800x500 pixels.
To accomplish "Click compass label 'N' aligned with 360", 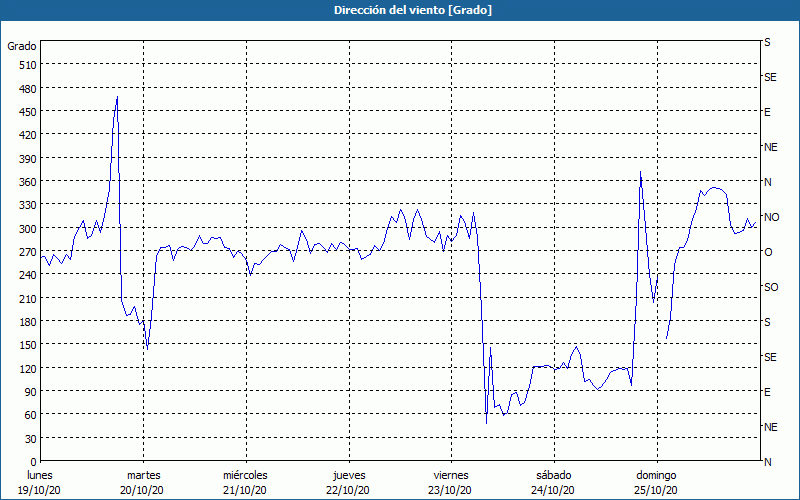I will (767, 182).
